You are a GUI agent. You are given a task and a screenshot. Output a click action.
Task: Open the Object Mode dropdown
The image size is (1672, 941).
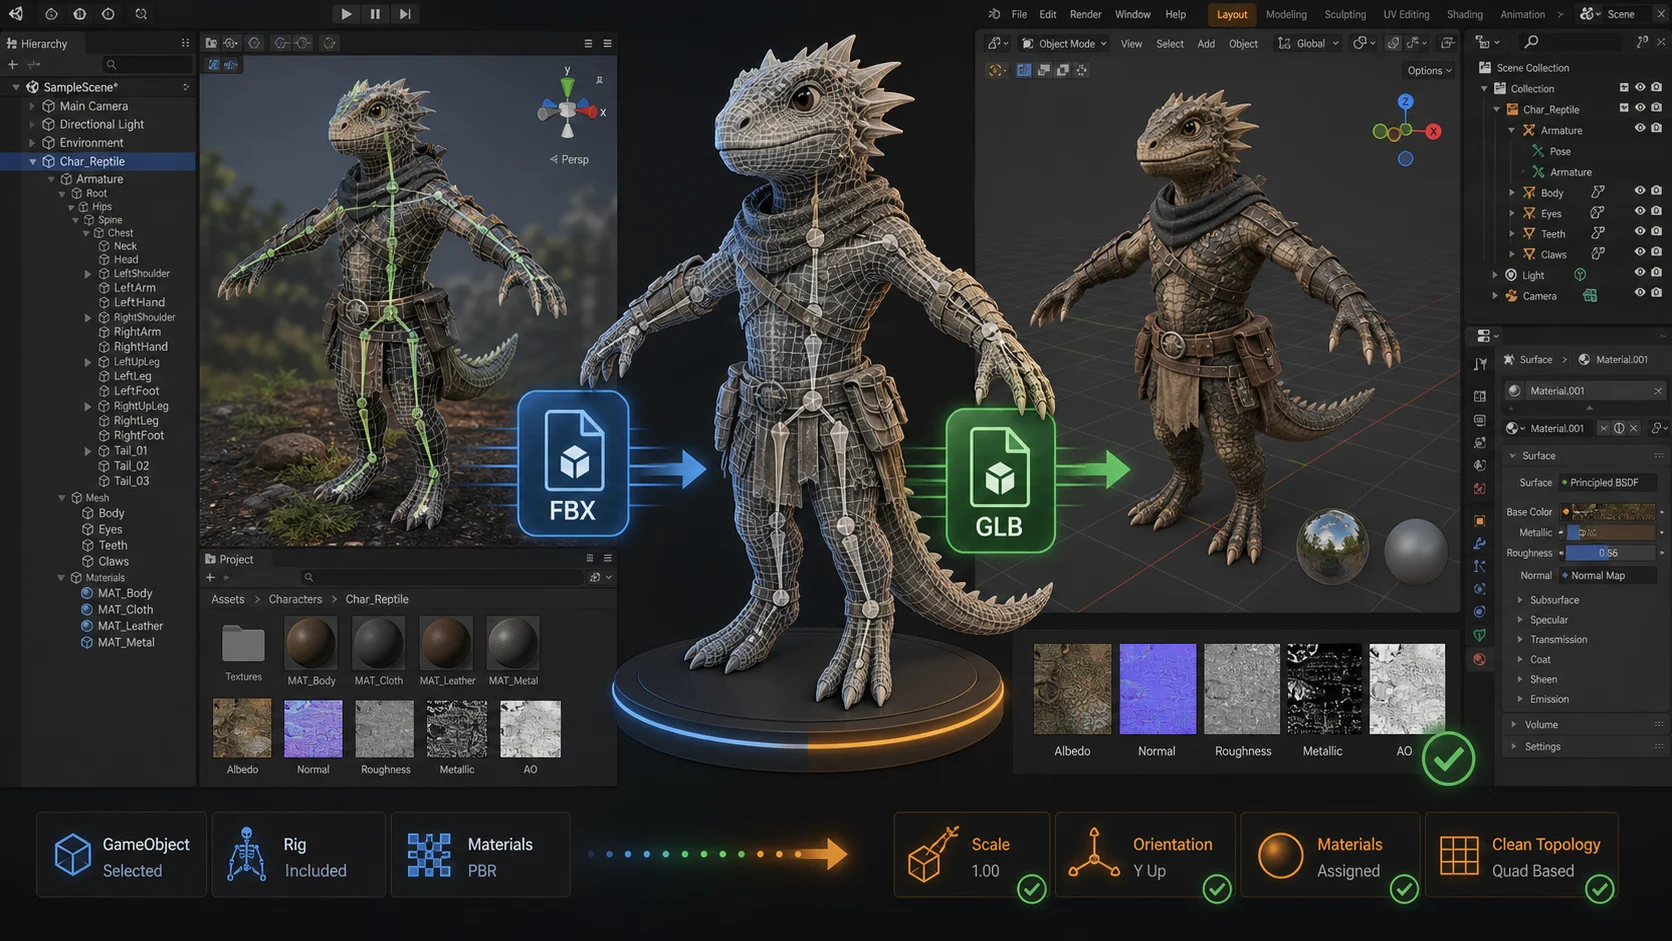click(1064, 44)
